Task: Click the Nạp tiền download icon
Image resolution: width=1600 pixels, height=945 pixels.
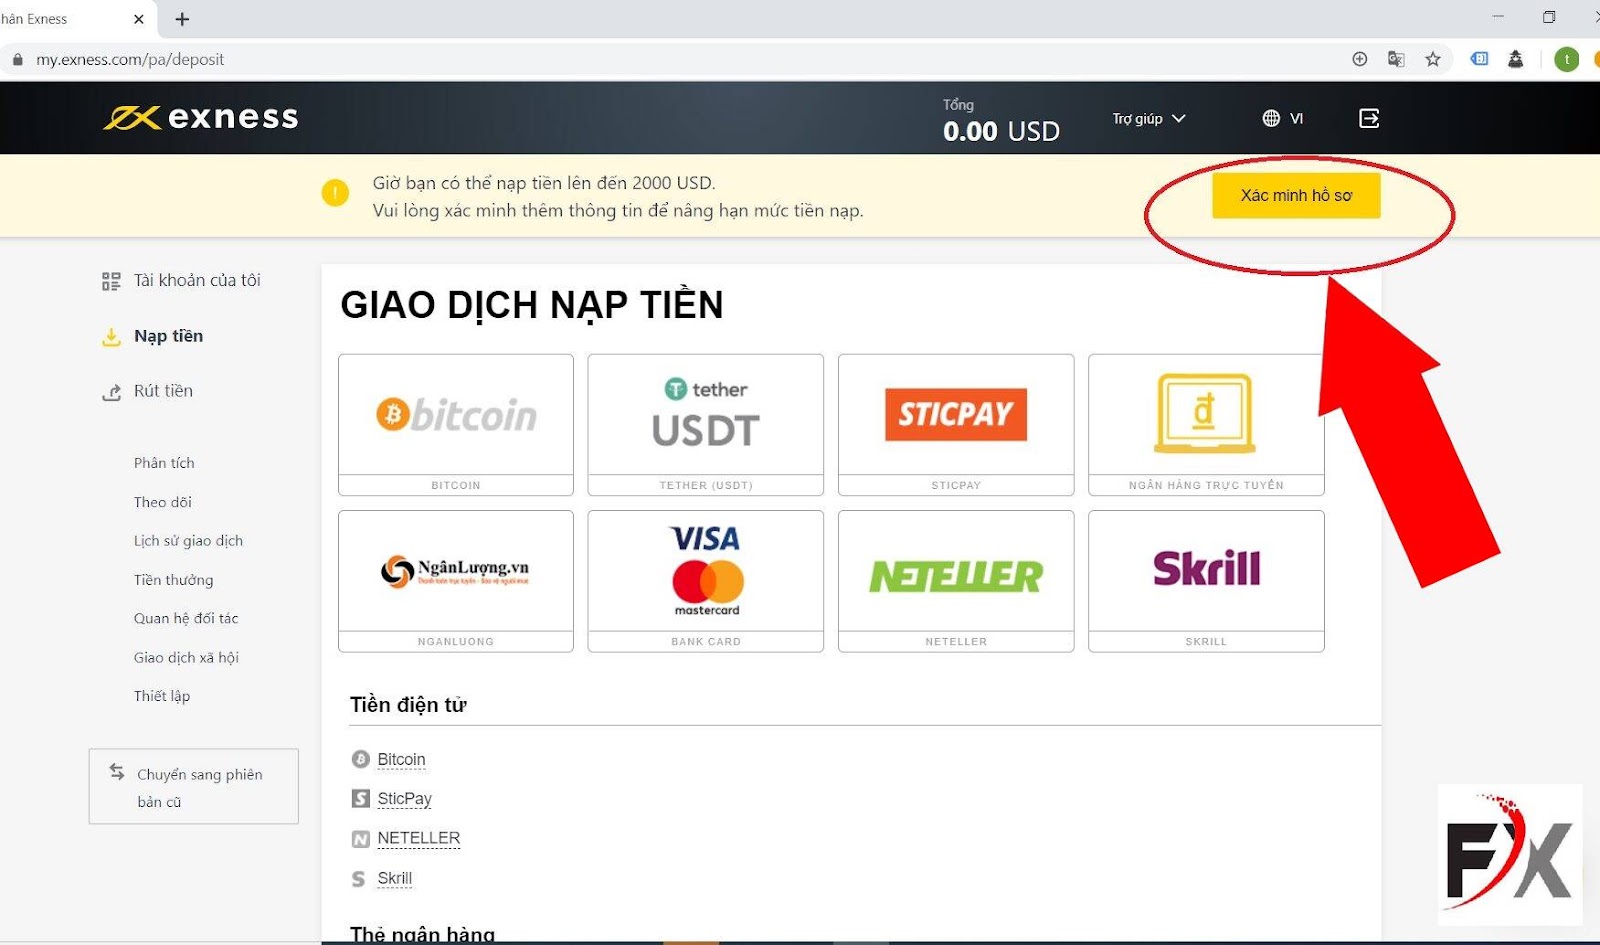Action: (111, 337)
